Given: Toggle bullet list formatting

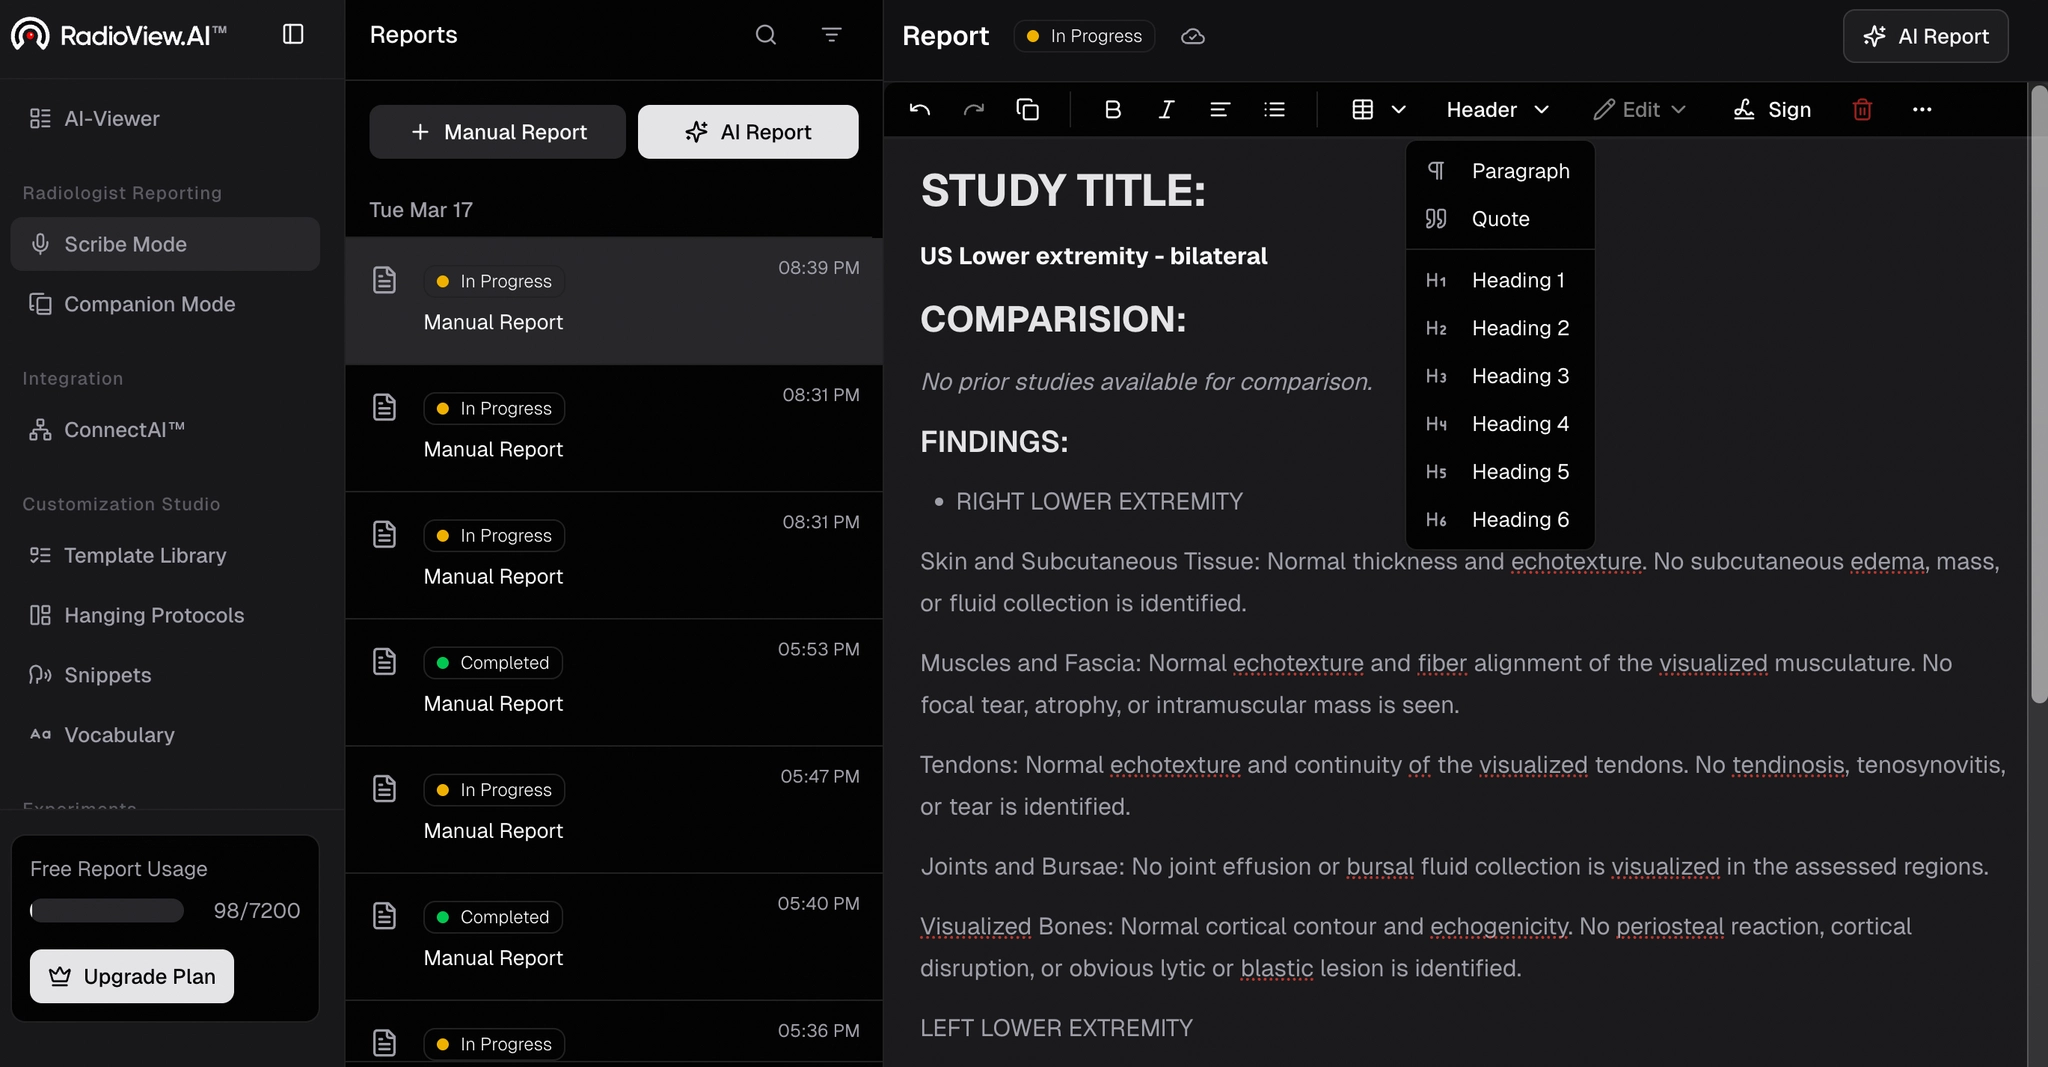Looking at the screenshot, I should click(x=1274, y=110).
